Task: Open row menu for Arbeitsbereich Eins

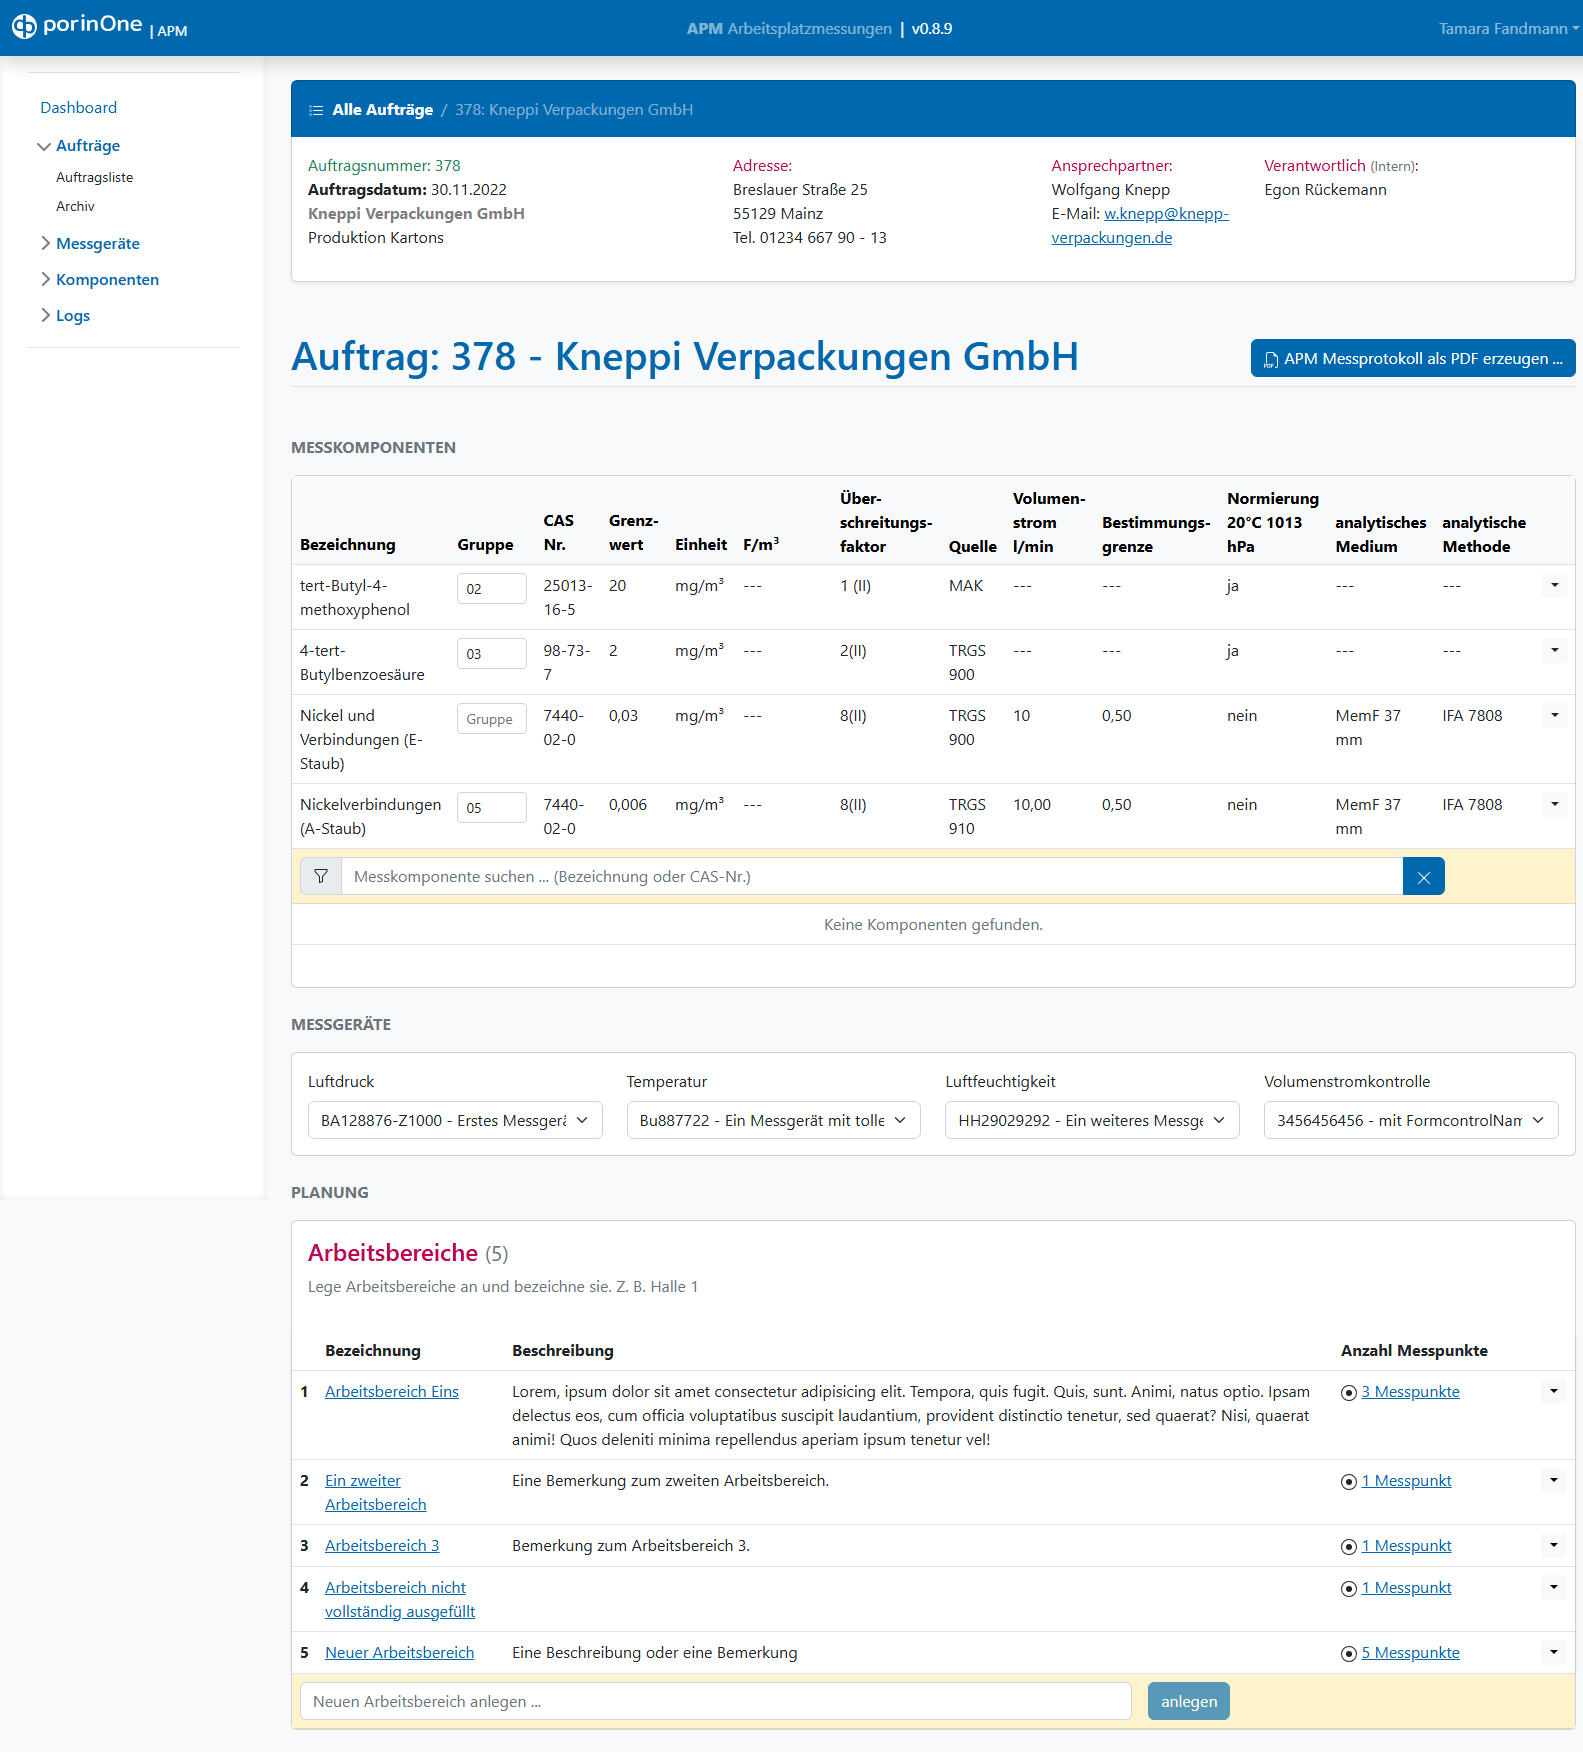Action: 1553,1391
